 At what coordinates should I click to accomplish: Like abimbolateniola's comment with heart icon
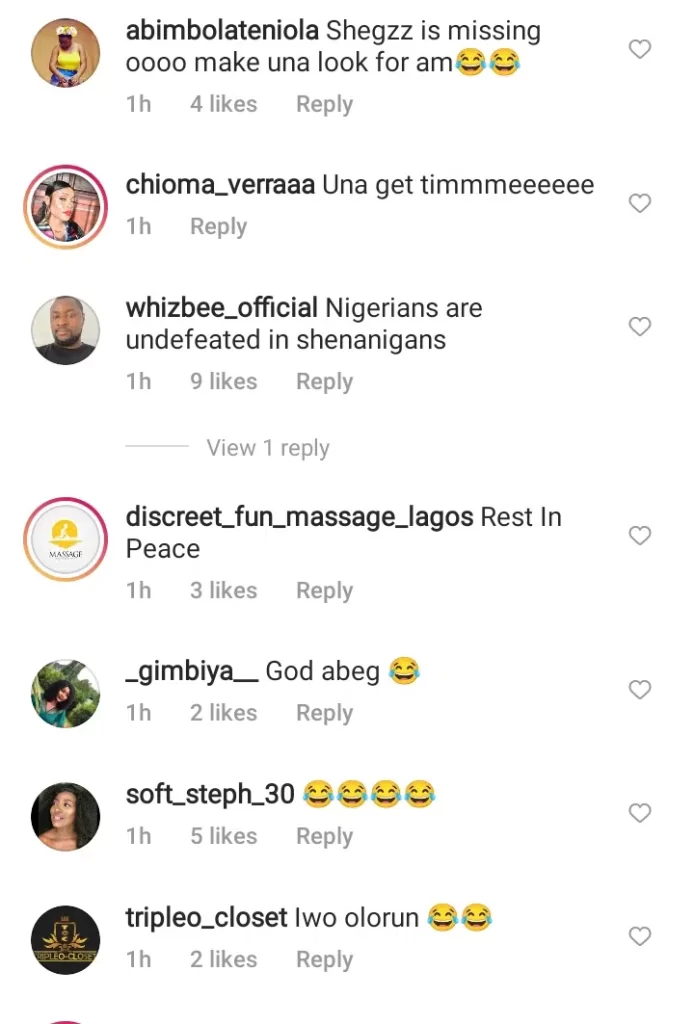639,49
